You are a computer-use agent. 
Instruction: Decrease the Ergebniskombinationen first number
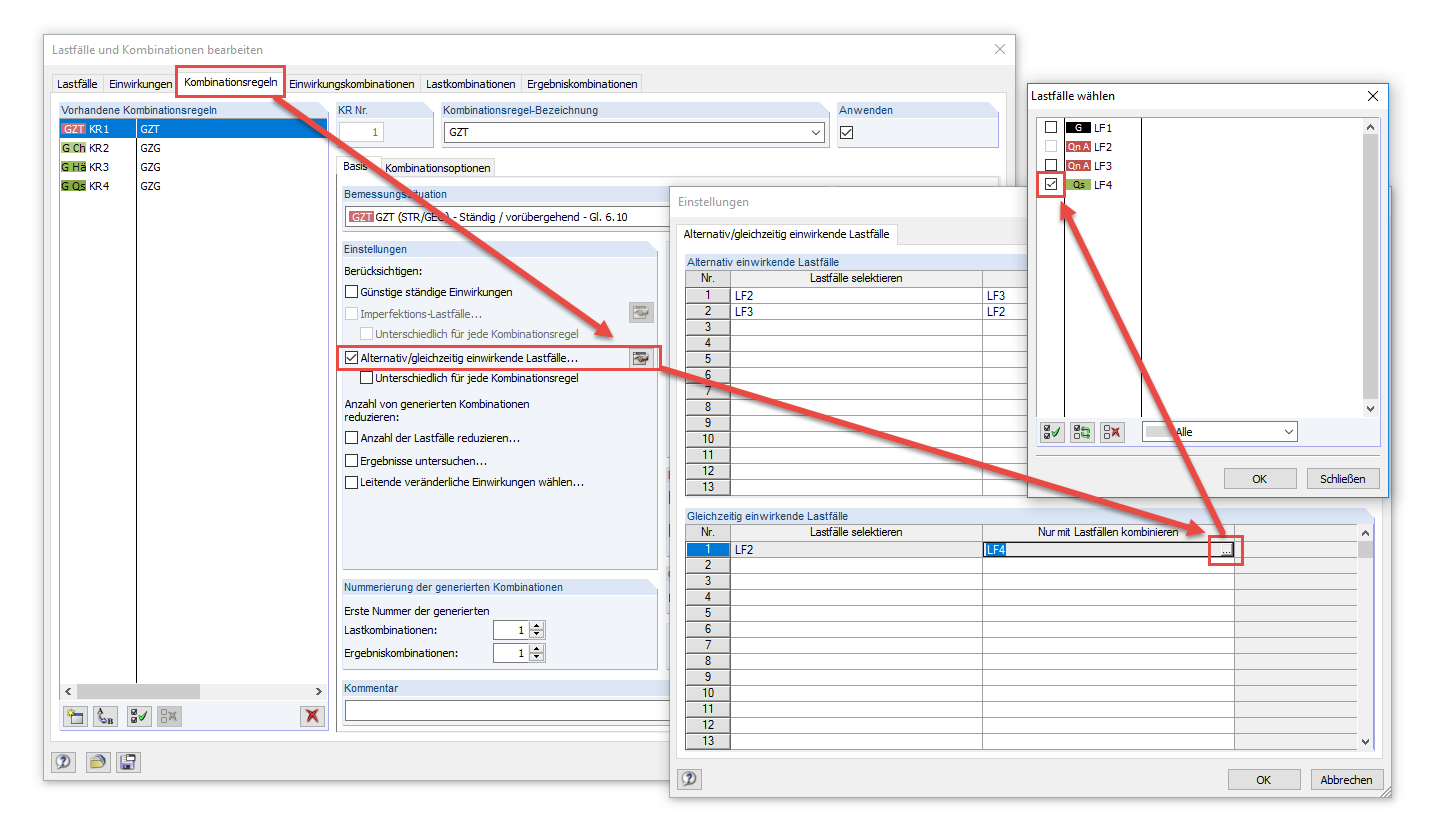pyautogui.click(x=538, y=658)
